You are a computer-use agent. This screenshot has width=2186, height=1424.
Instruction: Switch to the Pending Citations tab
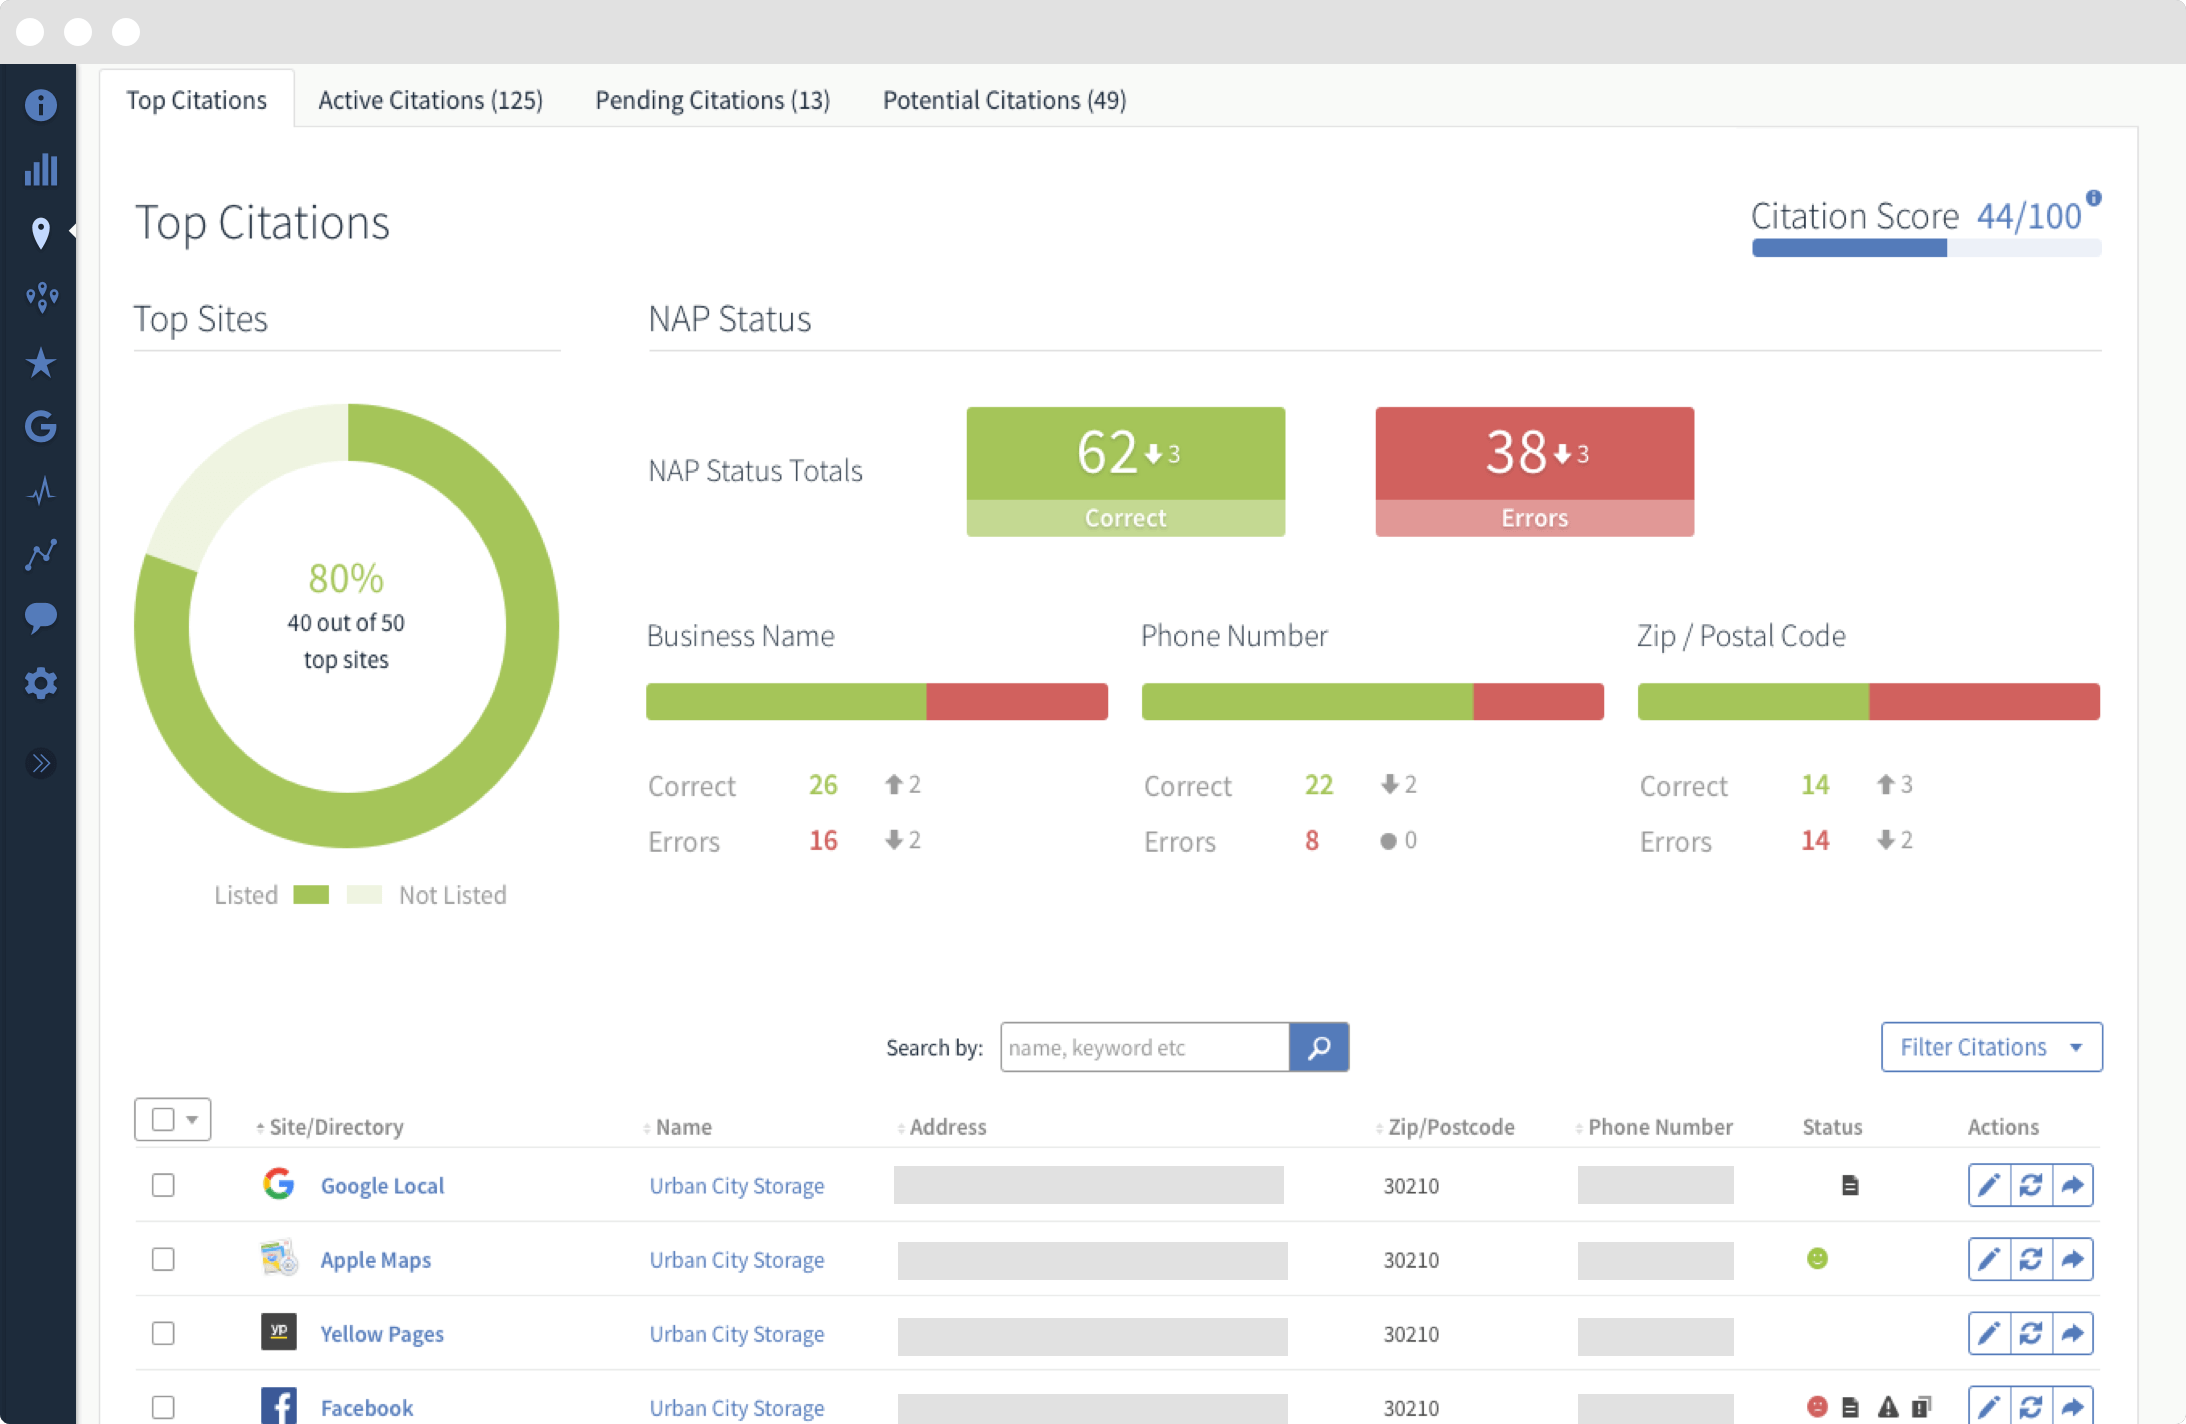[712, 99]
